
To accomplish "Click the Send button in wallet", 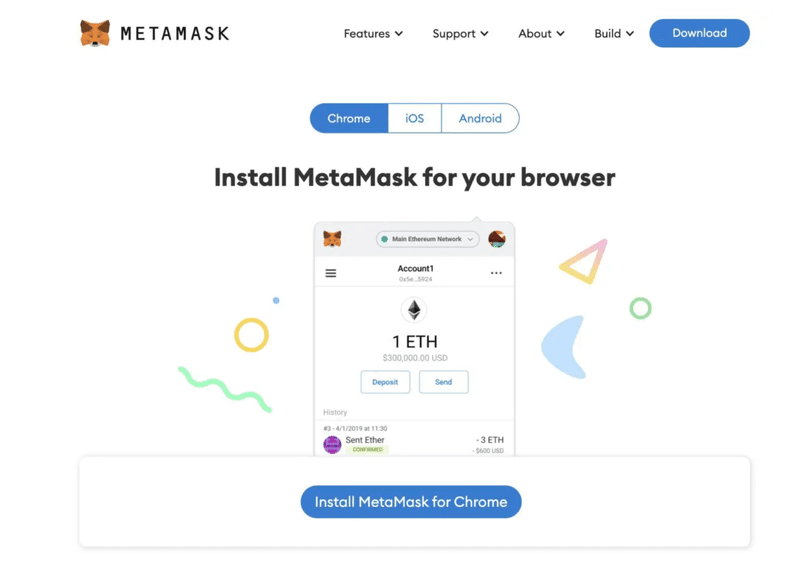I will pos(443,382).
